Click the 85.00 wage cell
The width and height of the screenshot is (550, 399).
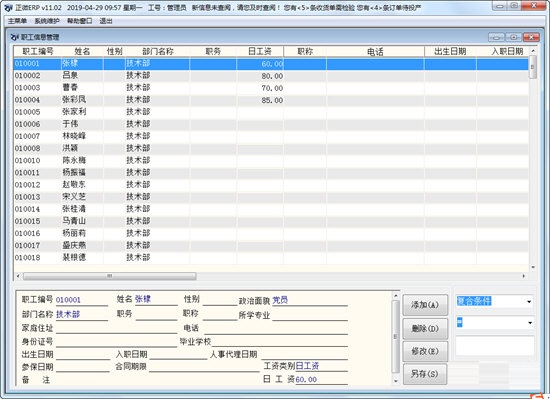260,100
